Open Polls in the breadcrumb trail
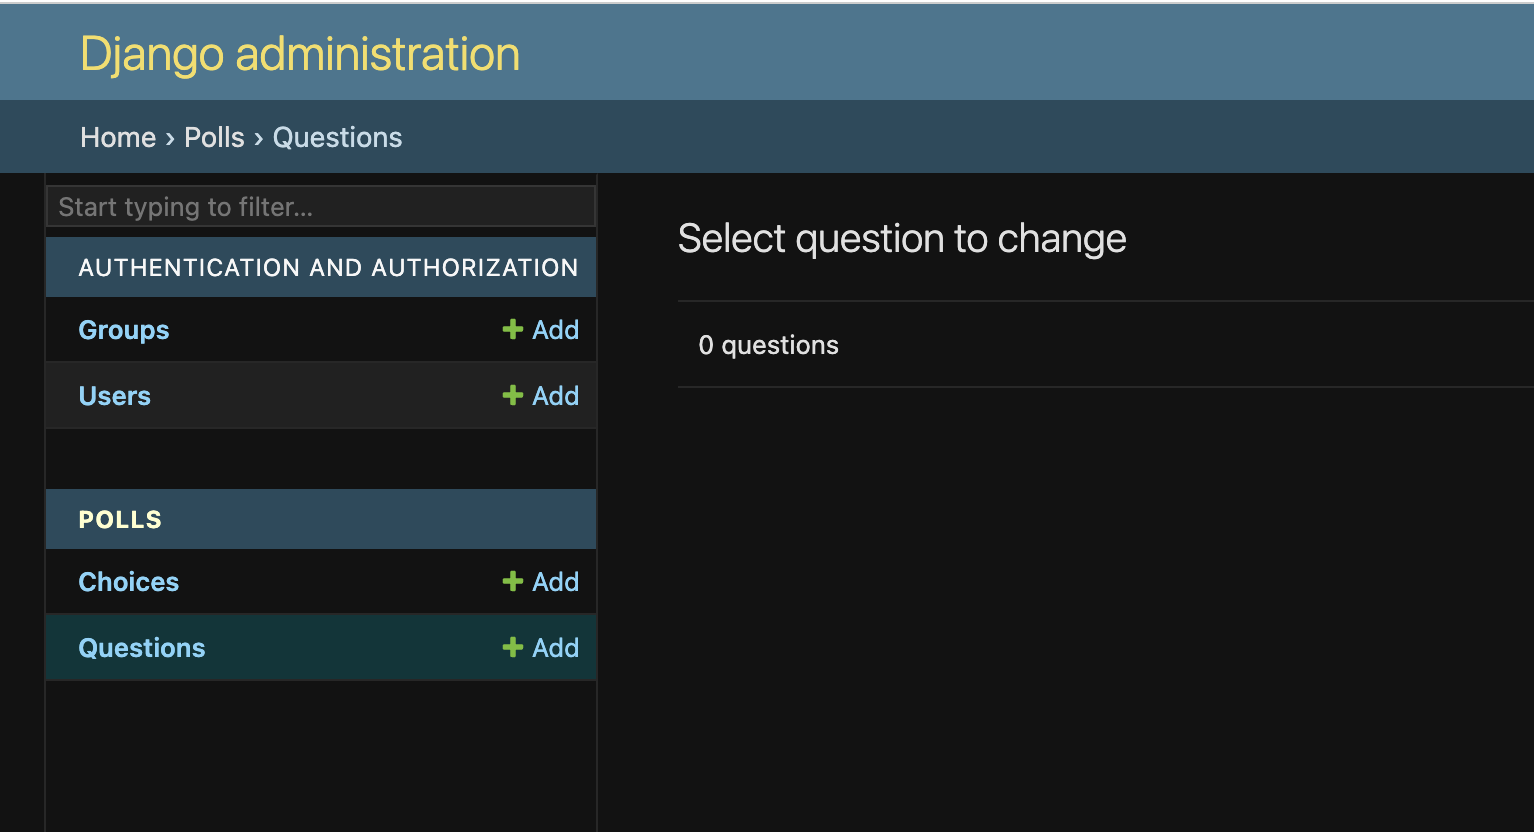Screen dimensions: 1534x832 214,137
